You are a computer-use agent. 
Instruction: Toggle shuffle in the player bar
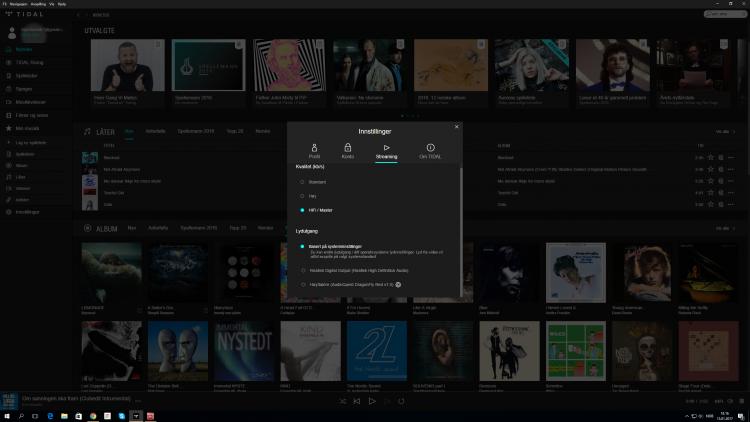click(342, 401)
